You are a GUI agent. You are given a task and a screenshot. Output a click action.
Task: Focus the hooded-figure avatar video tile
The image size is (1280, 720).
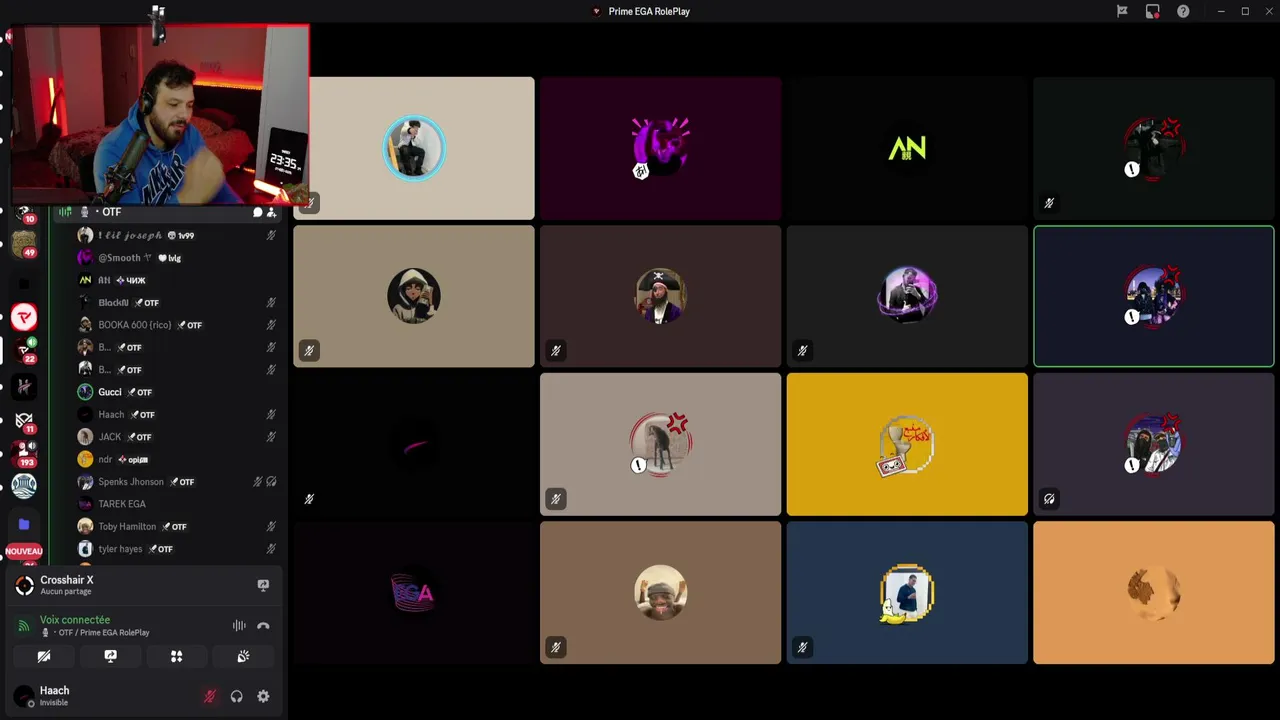[414, 296]
